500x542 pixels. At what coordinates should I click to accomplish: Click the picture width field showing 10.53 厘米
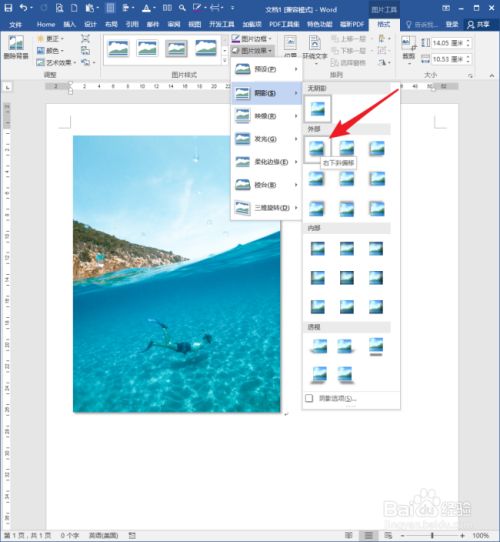[448, 59]
